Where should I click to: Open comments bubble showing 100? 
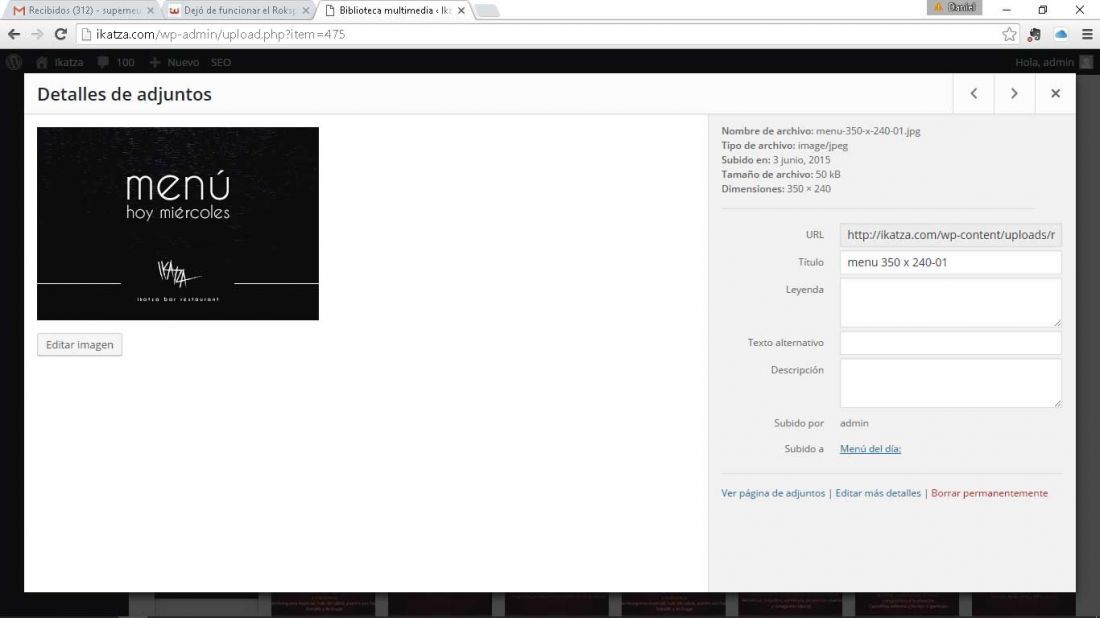tap(116, 62)
